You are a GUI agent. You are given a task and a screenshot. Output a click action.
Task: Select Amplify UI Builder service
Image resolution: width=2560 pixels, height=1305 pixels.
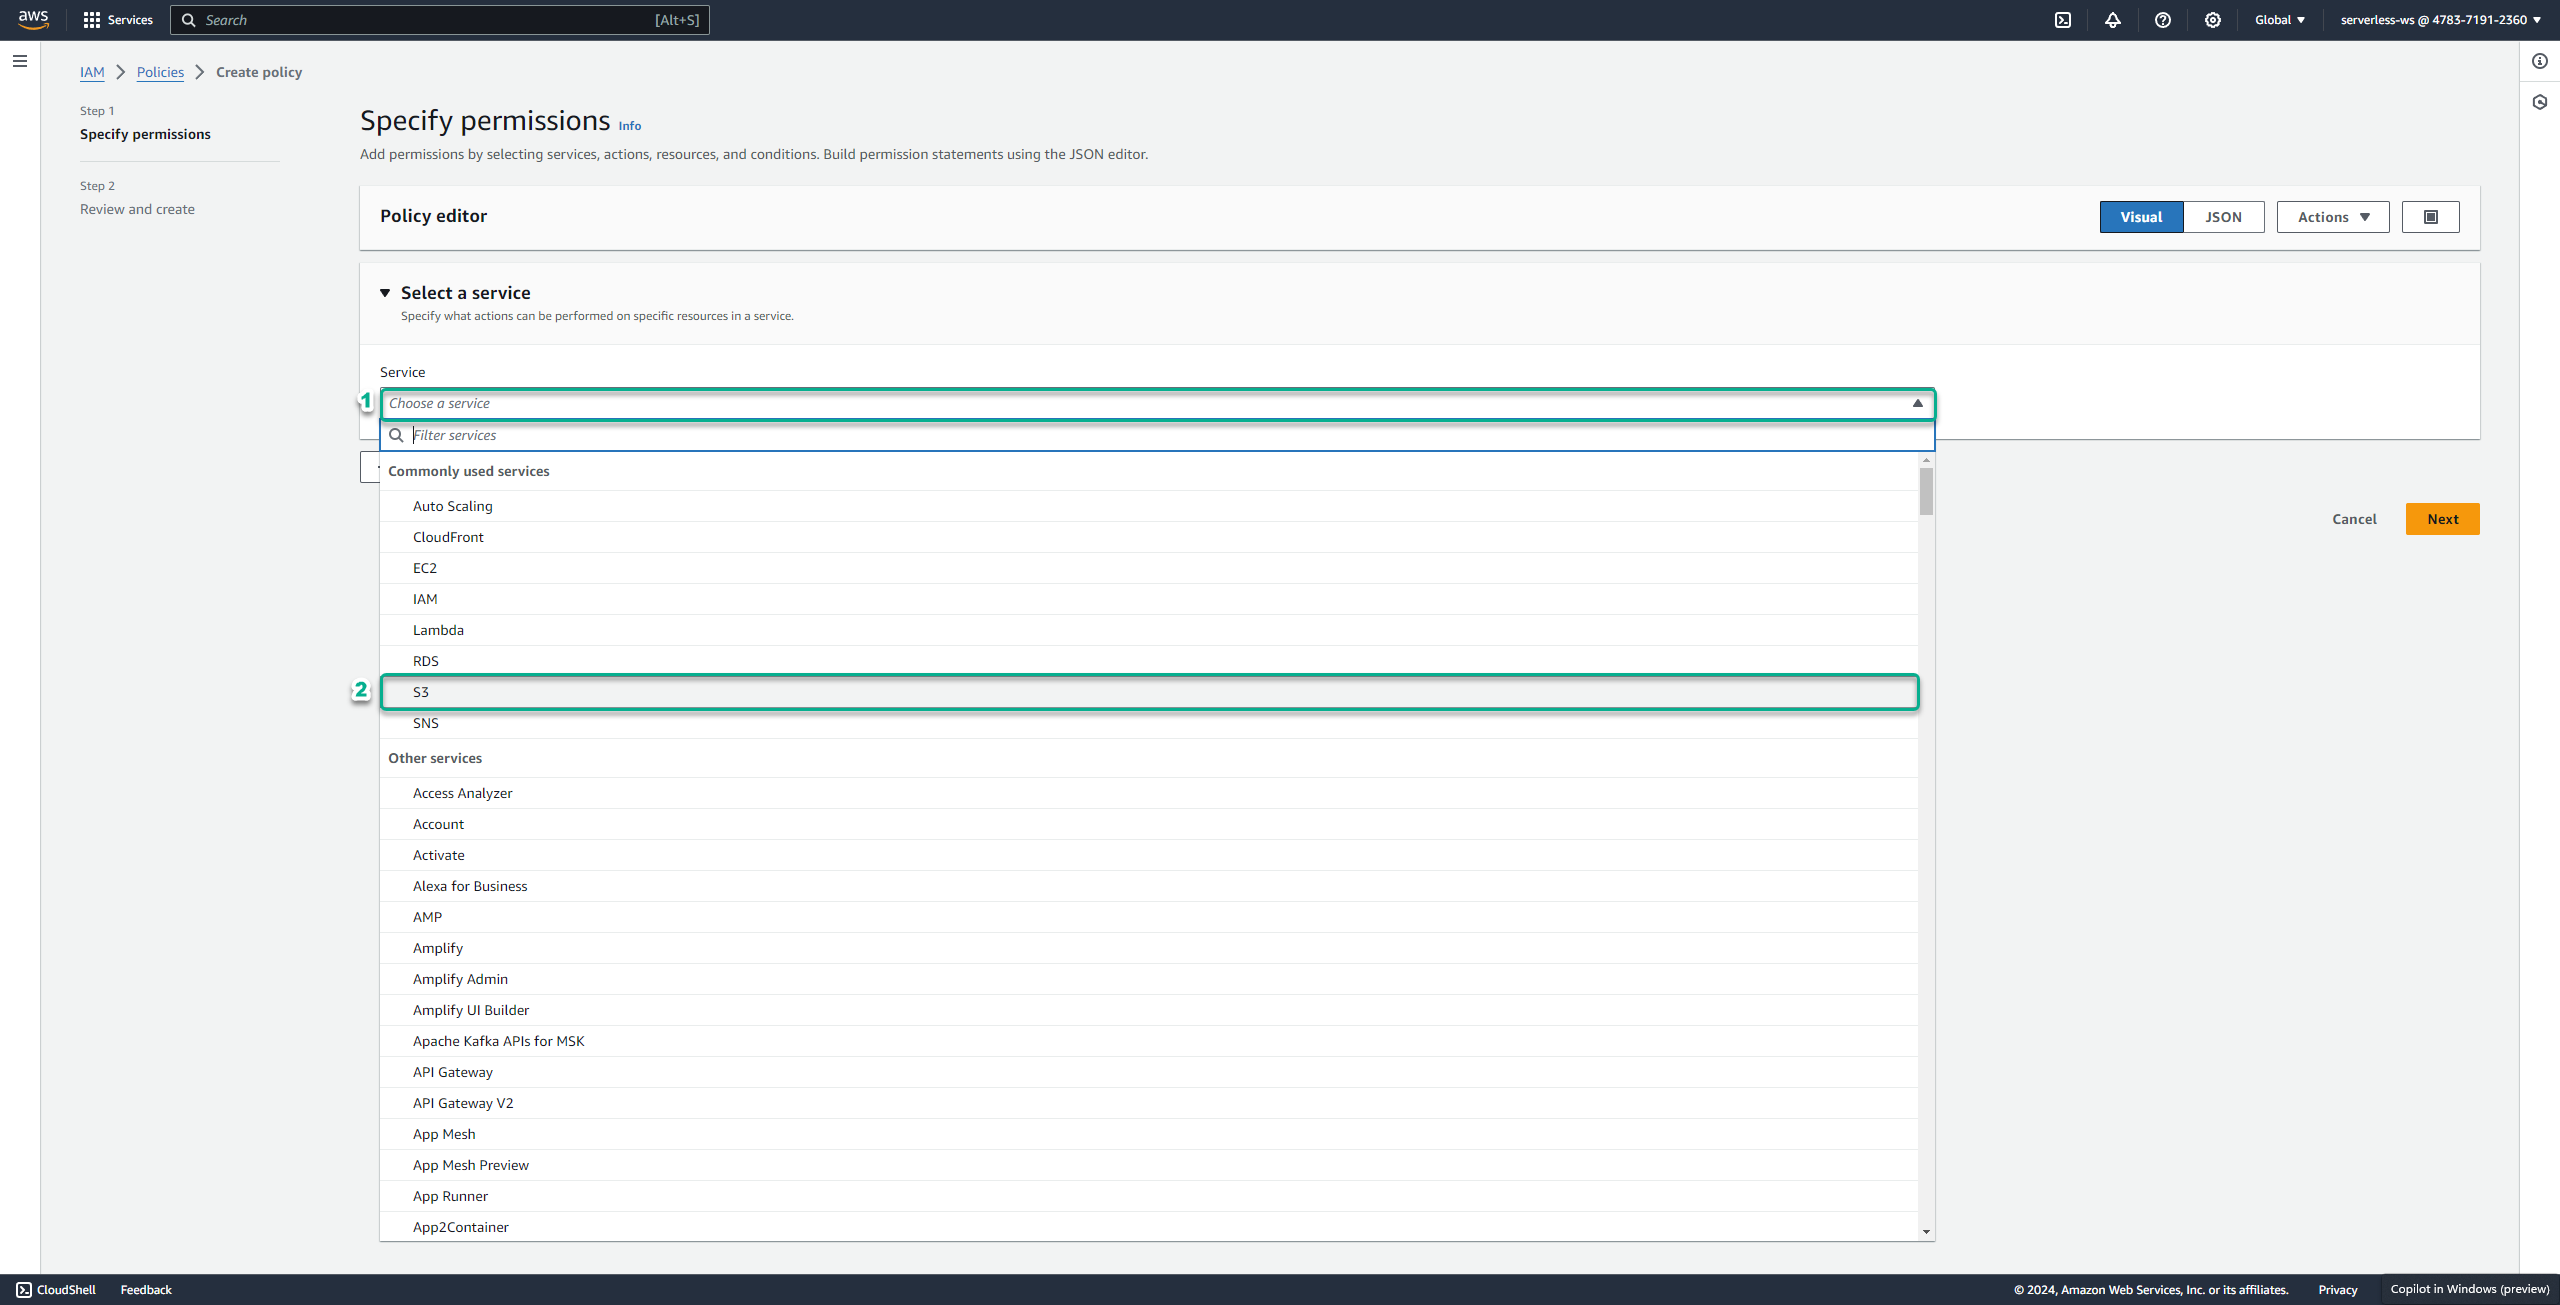point(1149,1010)
